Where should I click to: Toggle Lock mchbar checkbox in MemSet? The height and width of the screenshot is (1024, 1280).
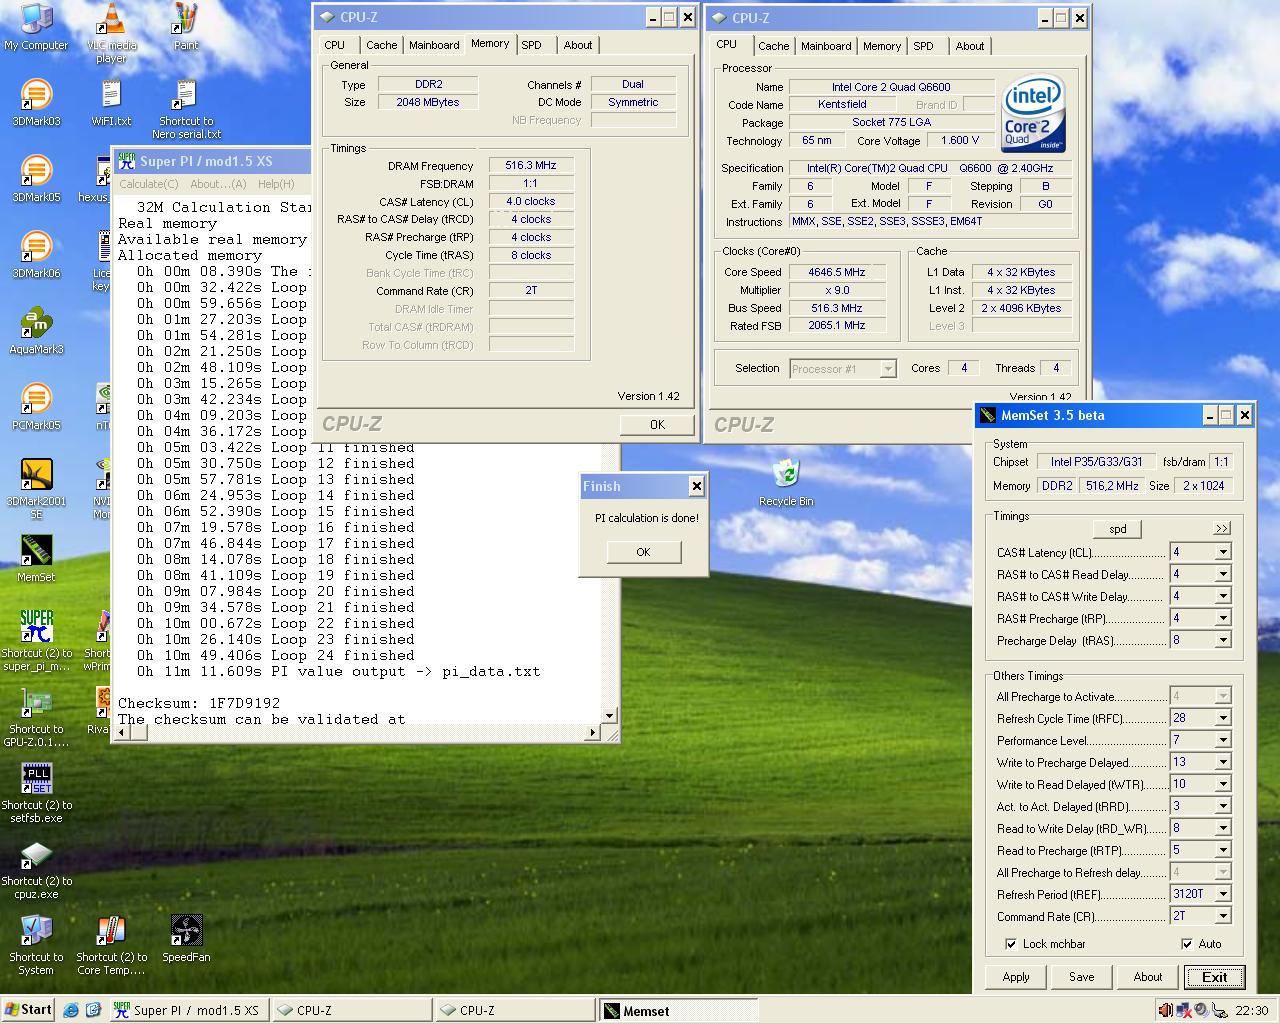pos(1011,944)
